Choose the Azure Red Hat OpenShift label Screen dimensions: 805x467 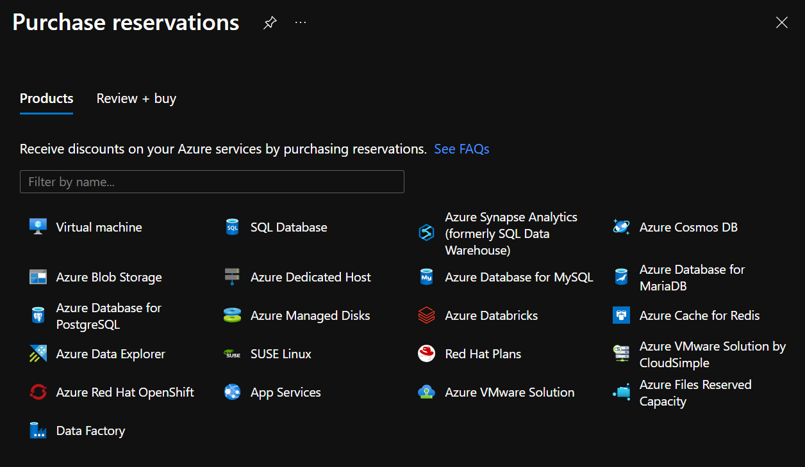[125, 393]
